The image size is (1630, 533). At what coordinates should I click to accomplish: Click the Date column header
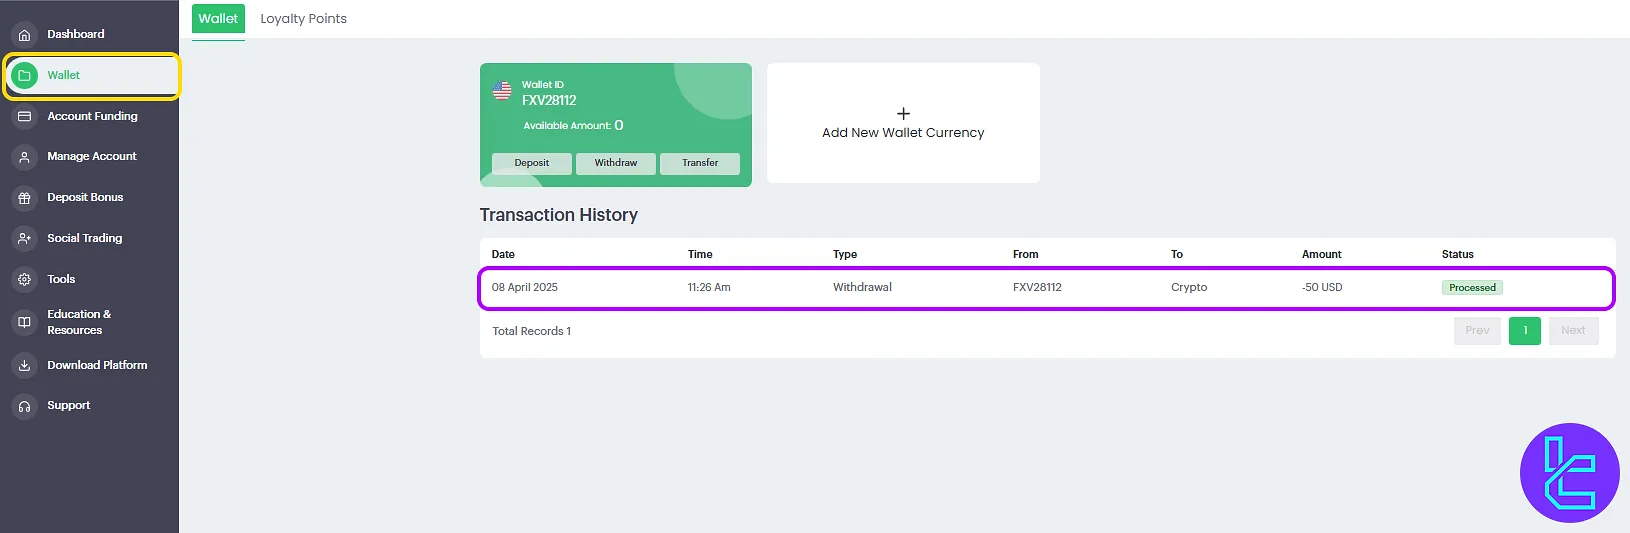click(503, 254)
